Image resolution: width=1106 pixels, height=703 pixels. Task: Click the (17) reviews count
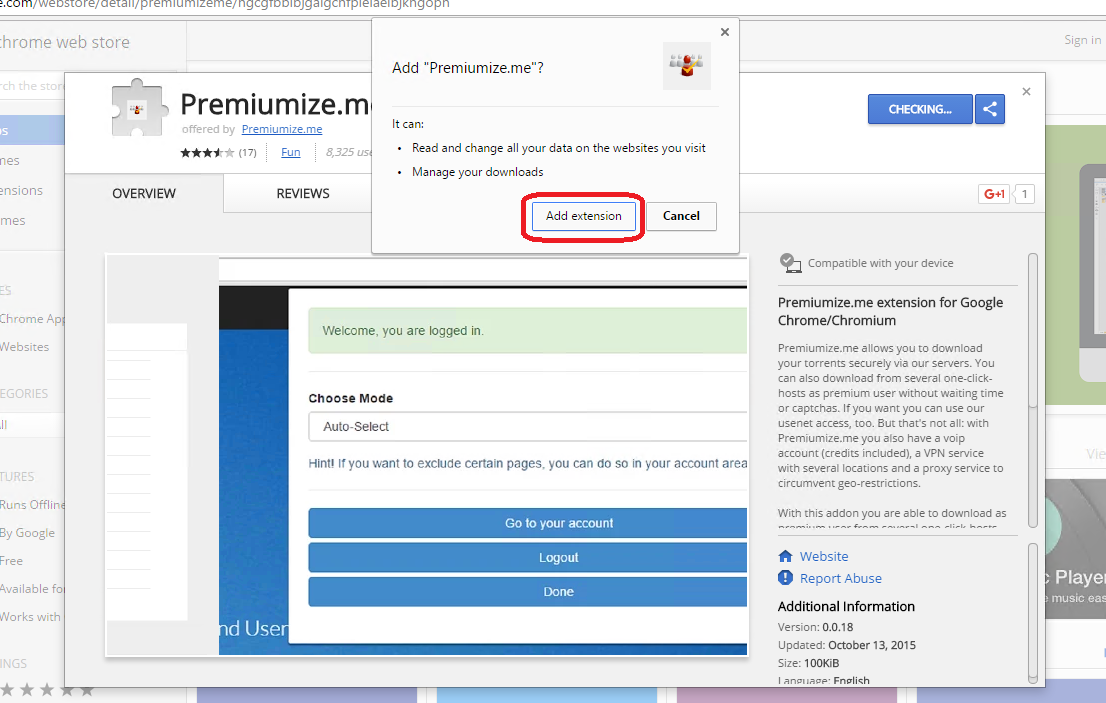click(247, 152)
